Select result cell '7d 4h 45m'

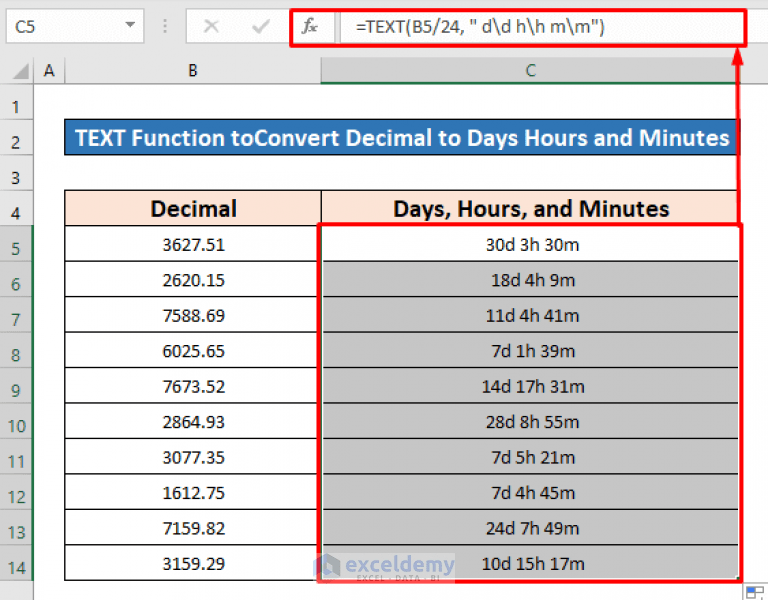[530, 492]
